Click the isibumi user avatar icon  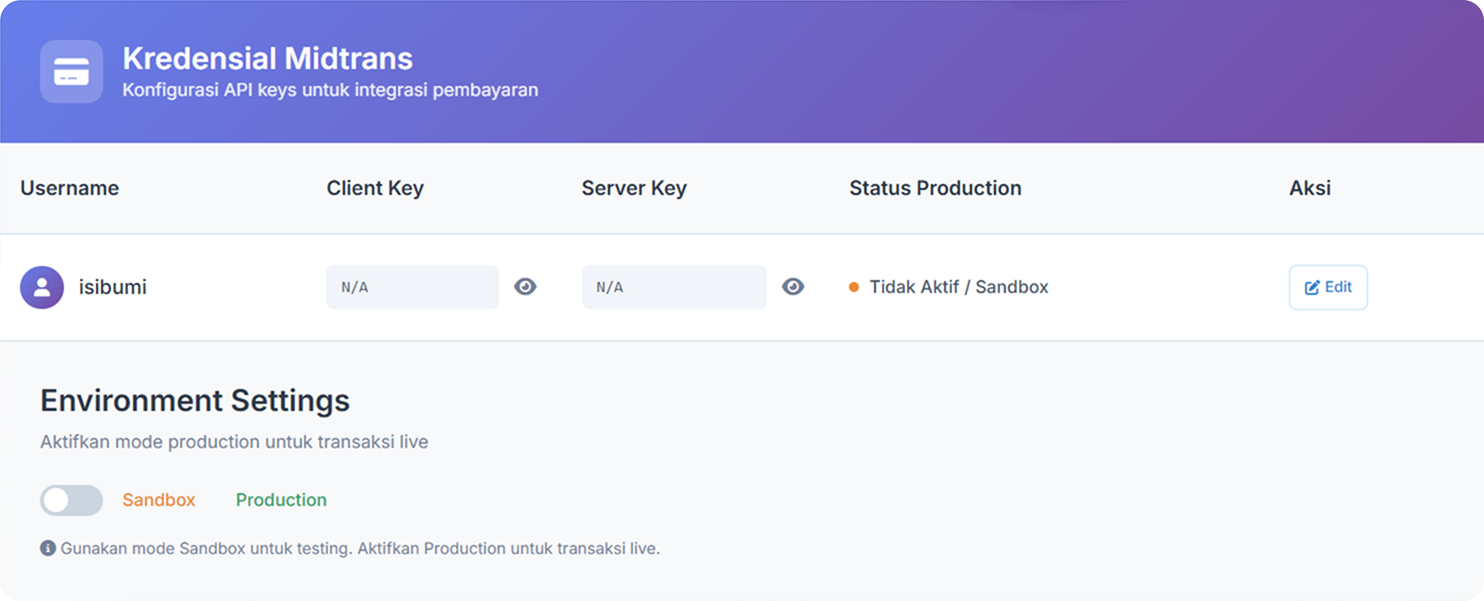tap(42, 288)
